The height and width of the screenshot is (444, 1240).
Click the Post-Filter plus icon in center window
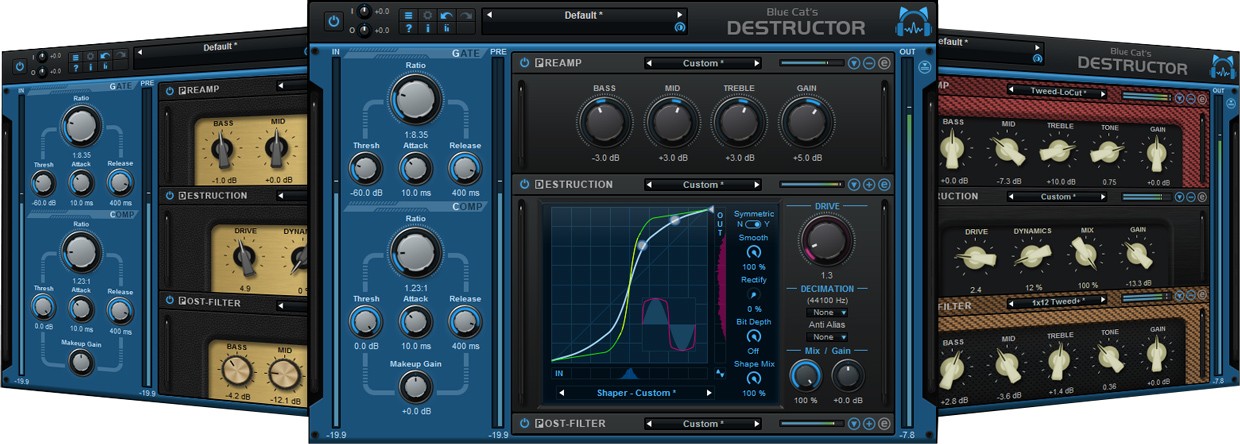(x=869, y=424)
